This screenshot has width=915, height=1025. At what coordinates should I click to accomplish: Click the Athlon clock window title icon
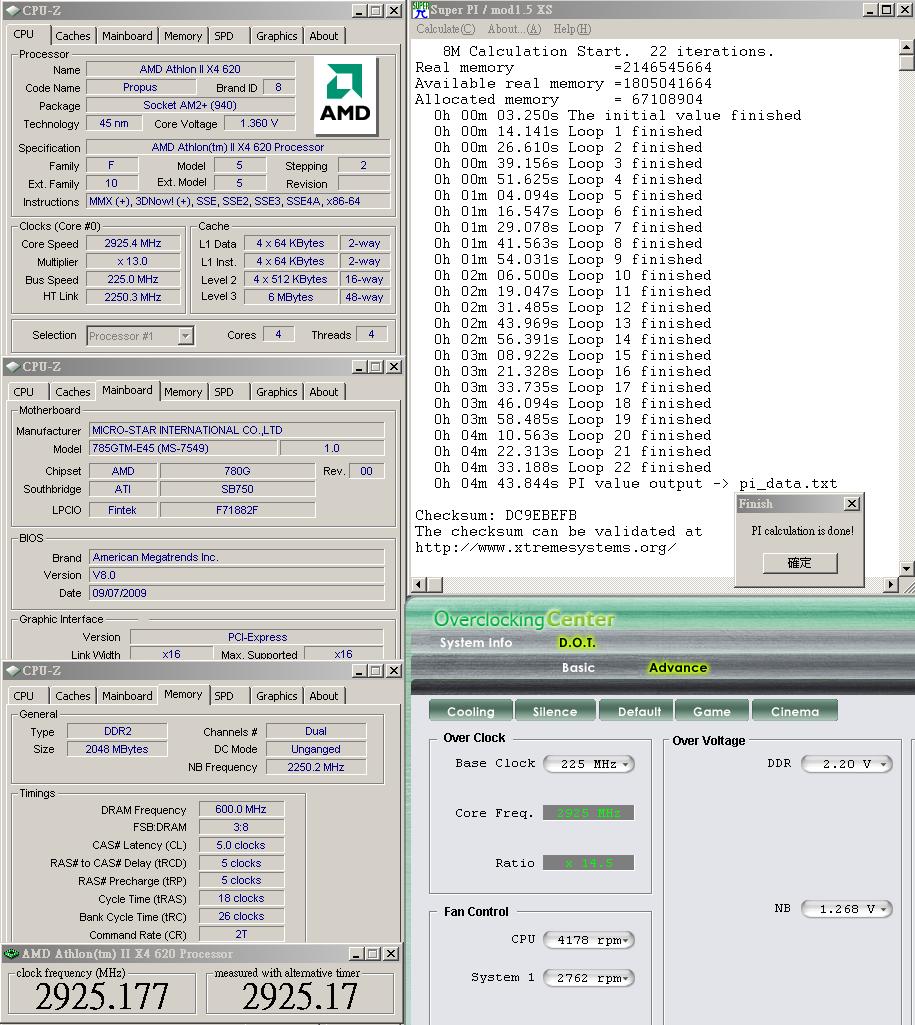click(x=12, y=954)
